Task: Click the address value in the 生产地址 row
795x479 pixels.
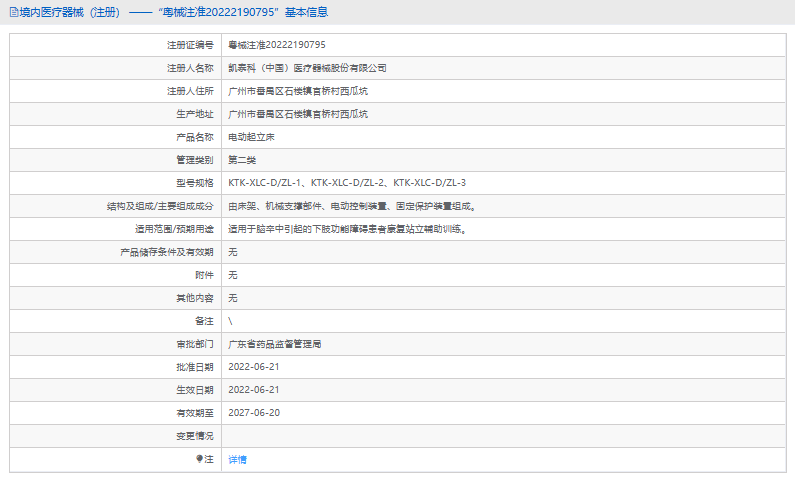Action: pos(298,114)
